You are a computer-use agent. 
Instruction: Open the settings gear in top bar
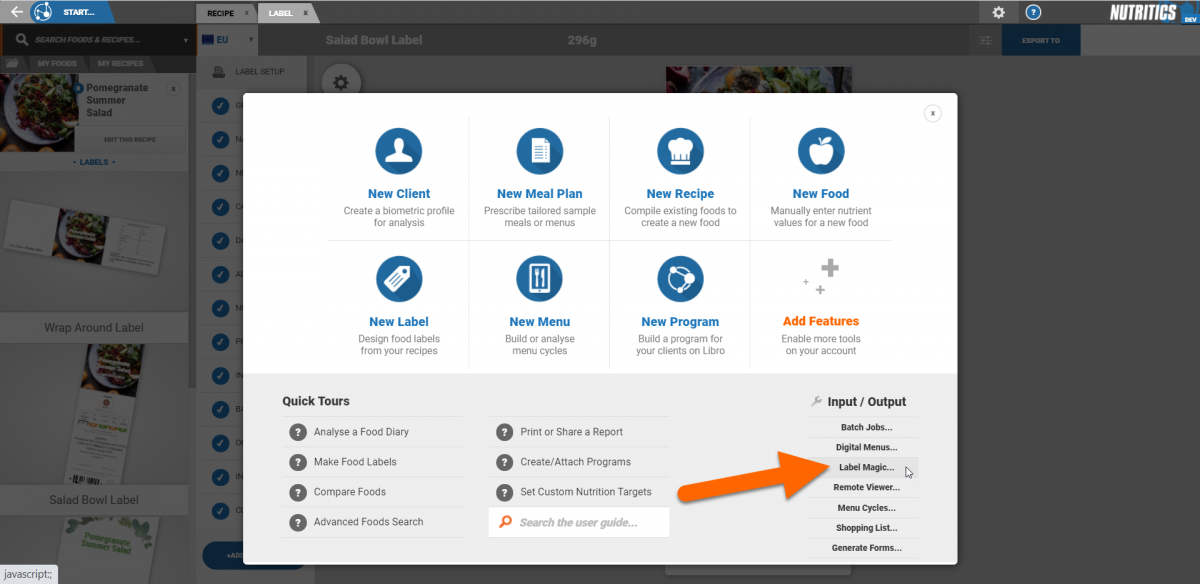click(x=998, y=13)
